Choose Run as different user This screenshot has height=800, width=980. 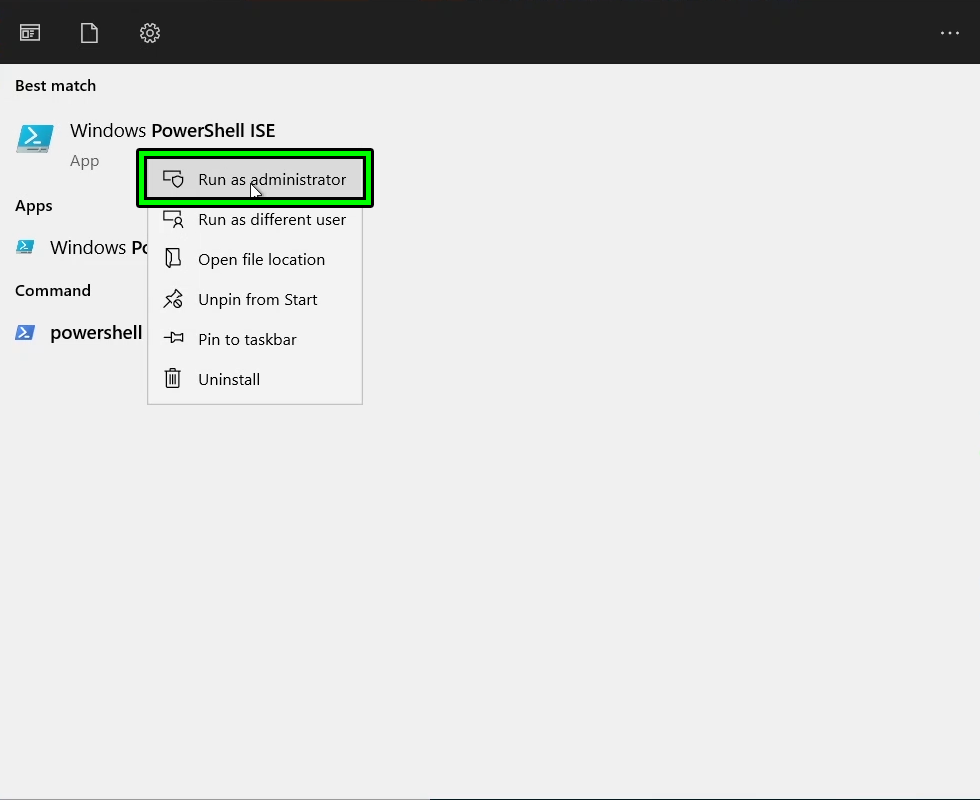point(270,219)
